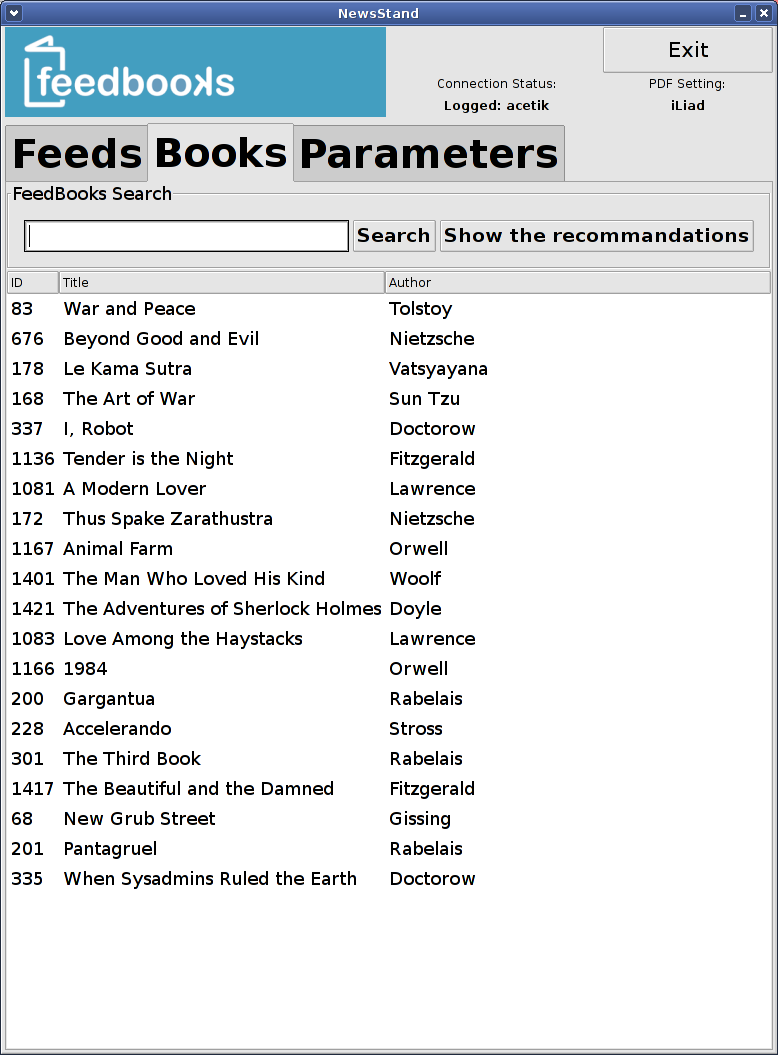778x1055 pixels.
Task: Click the Search button
Action: (394, 236)
